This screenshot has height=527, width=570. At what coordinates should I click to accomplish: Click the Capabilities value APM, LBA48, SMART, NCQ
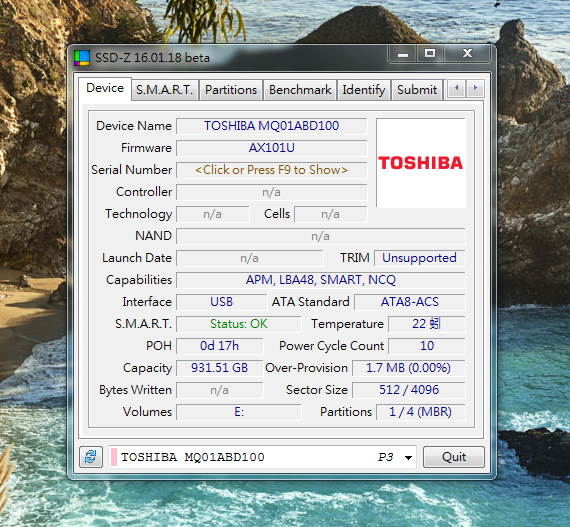[321, 280]
